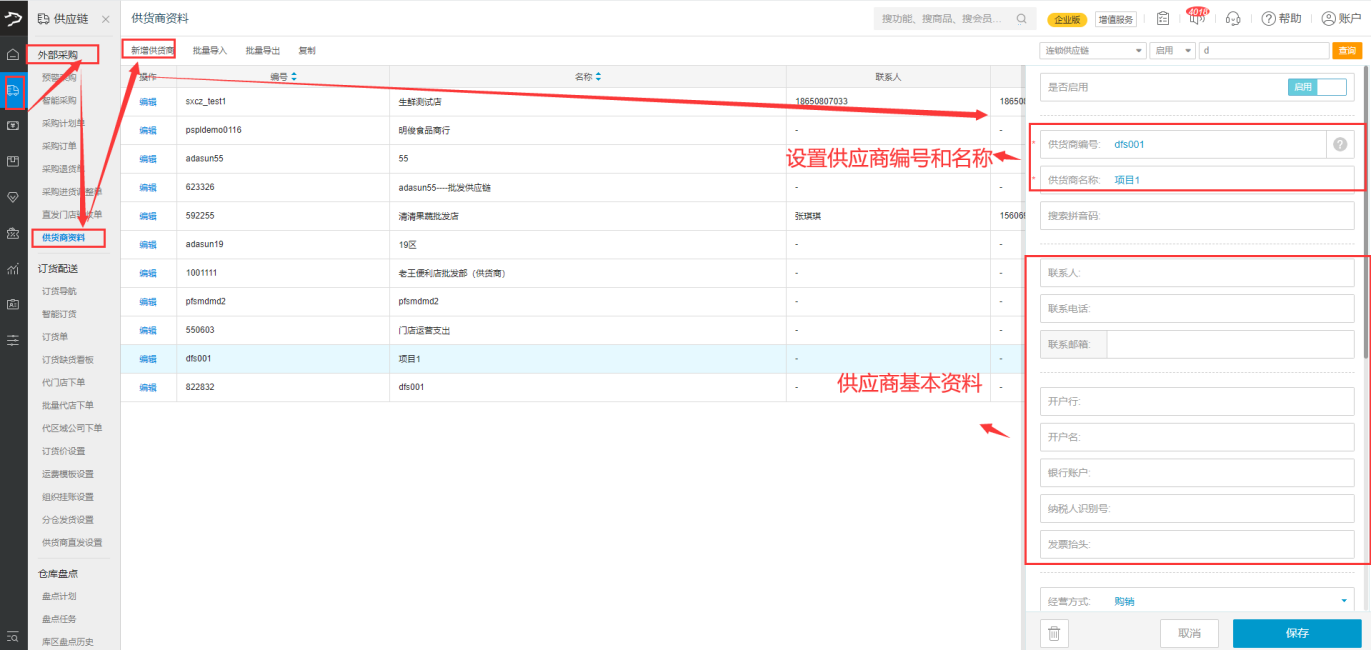Select 供货商资料 in the side menu
1371x650 pixels.
(x=63, y=237)
